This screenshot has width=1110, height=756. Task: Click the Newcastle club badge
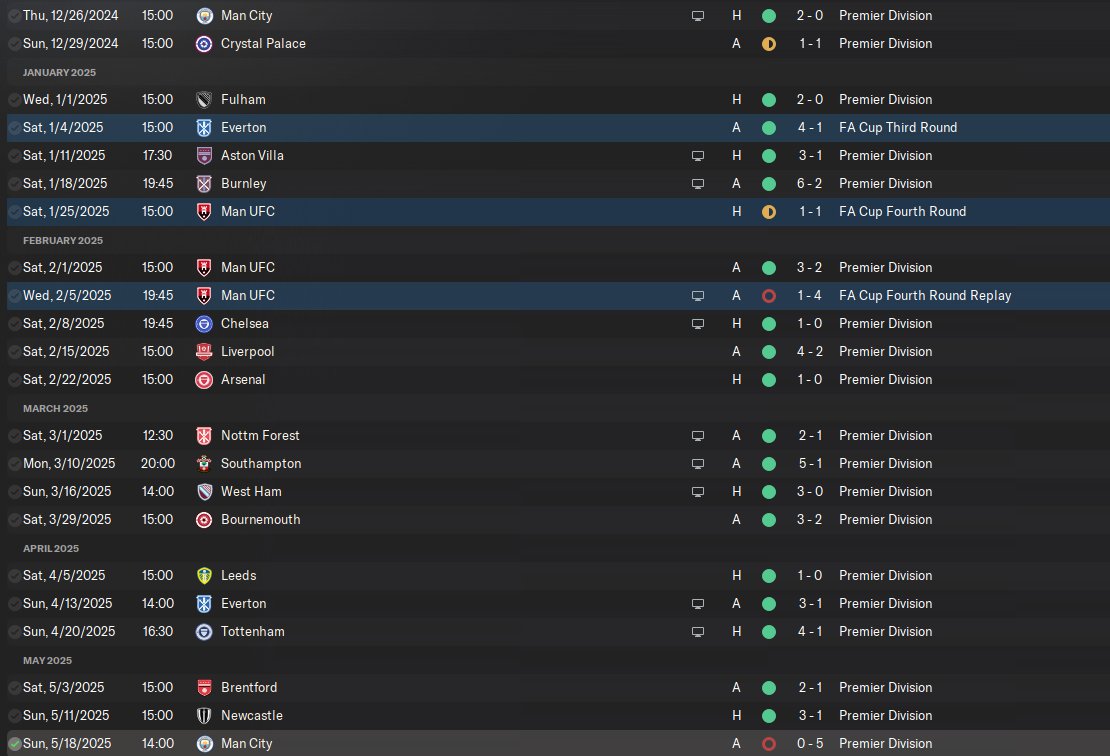click(204, 716)
